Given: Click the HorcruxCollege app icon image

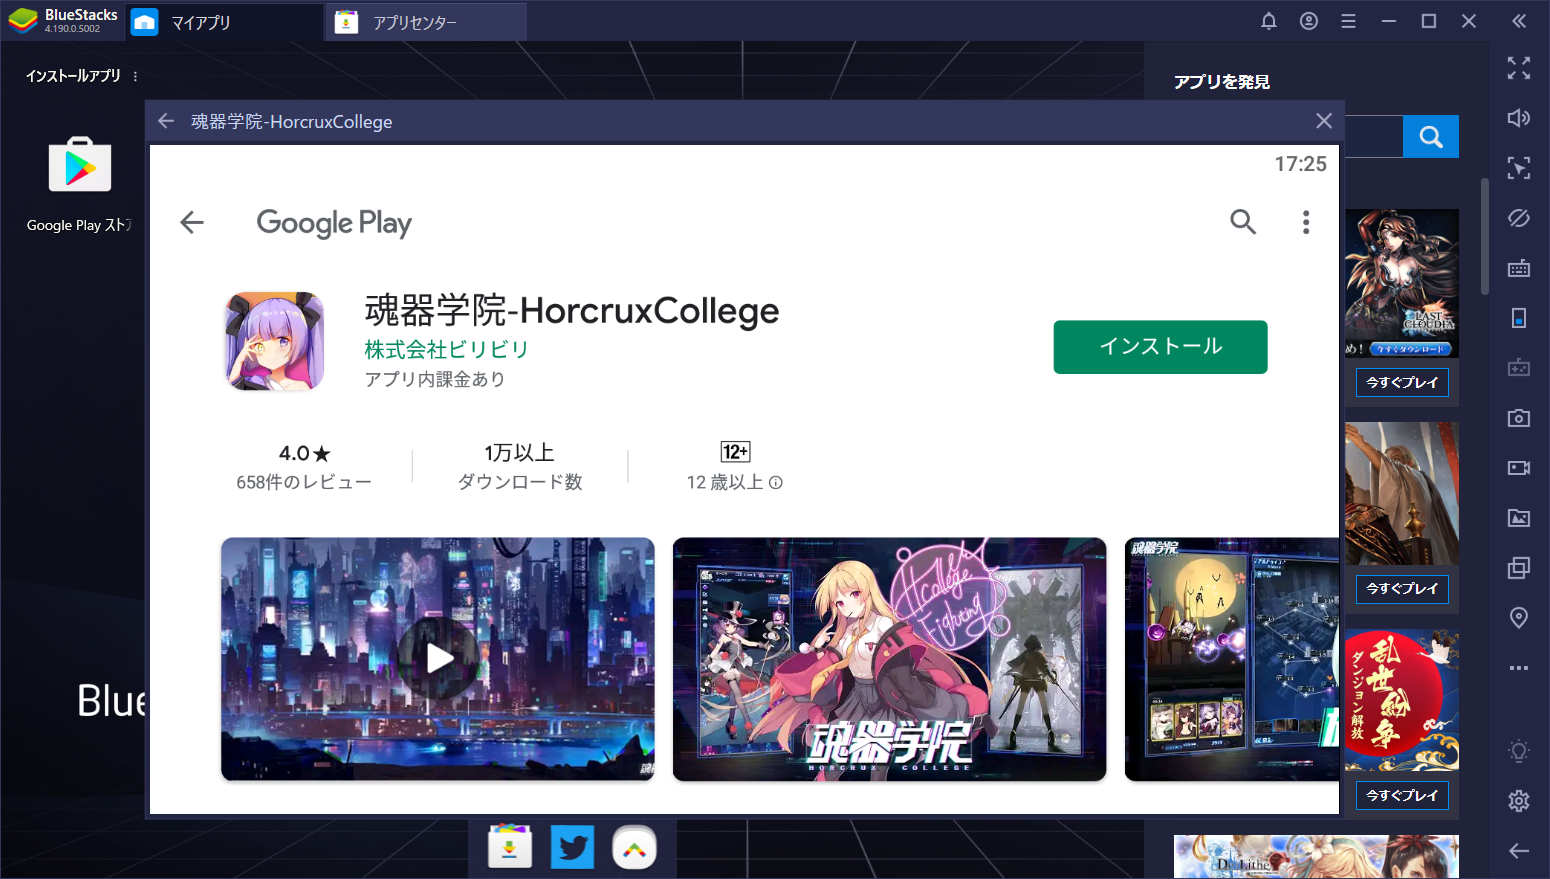Looking at the screenshot, I should click(275, 341).
